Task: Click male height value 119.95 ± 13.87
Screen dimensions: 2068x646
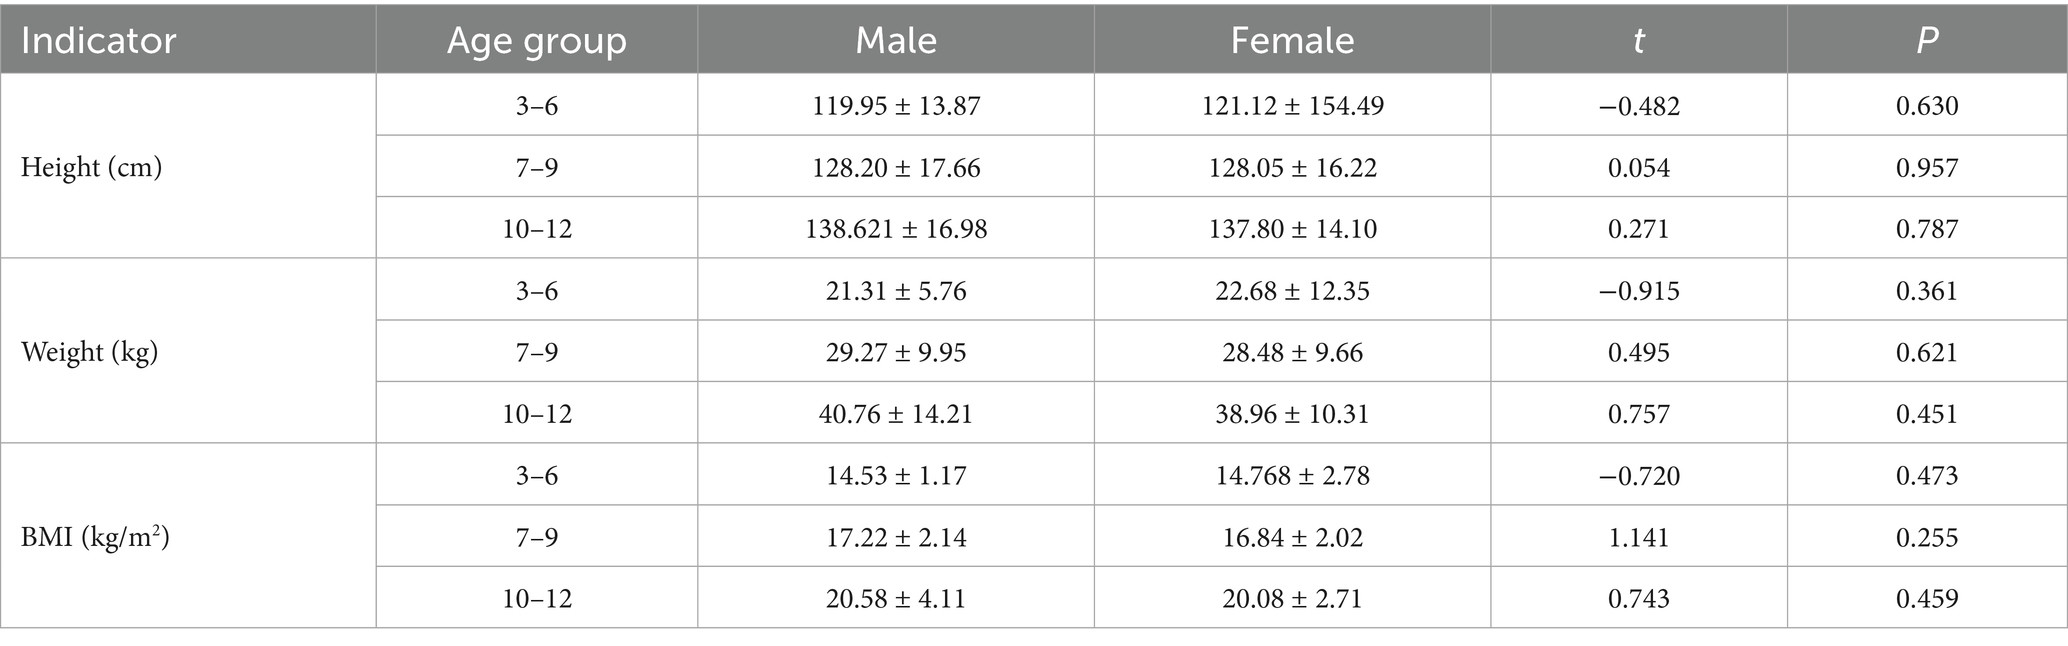Action: coord(896,105)
